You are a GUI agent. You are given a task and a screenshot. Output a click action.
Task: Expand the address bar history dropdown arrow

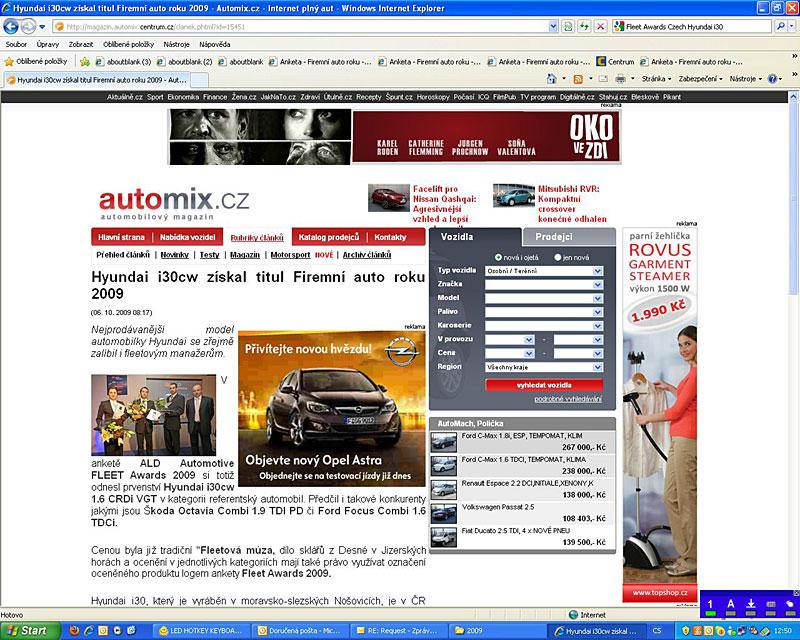(x=553, y=26)
